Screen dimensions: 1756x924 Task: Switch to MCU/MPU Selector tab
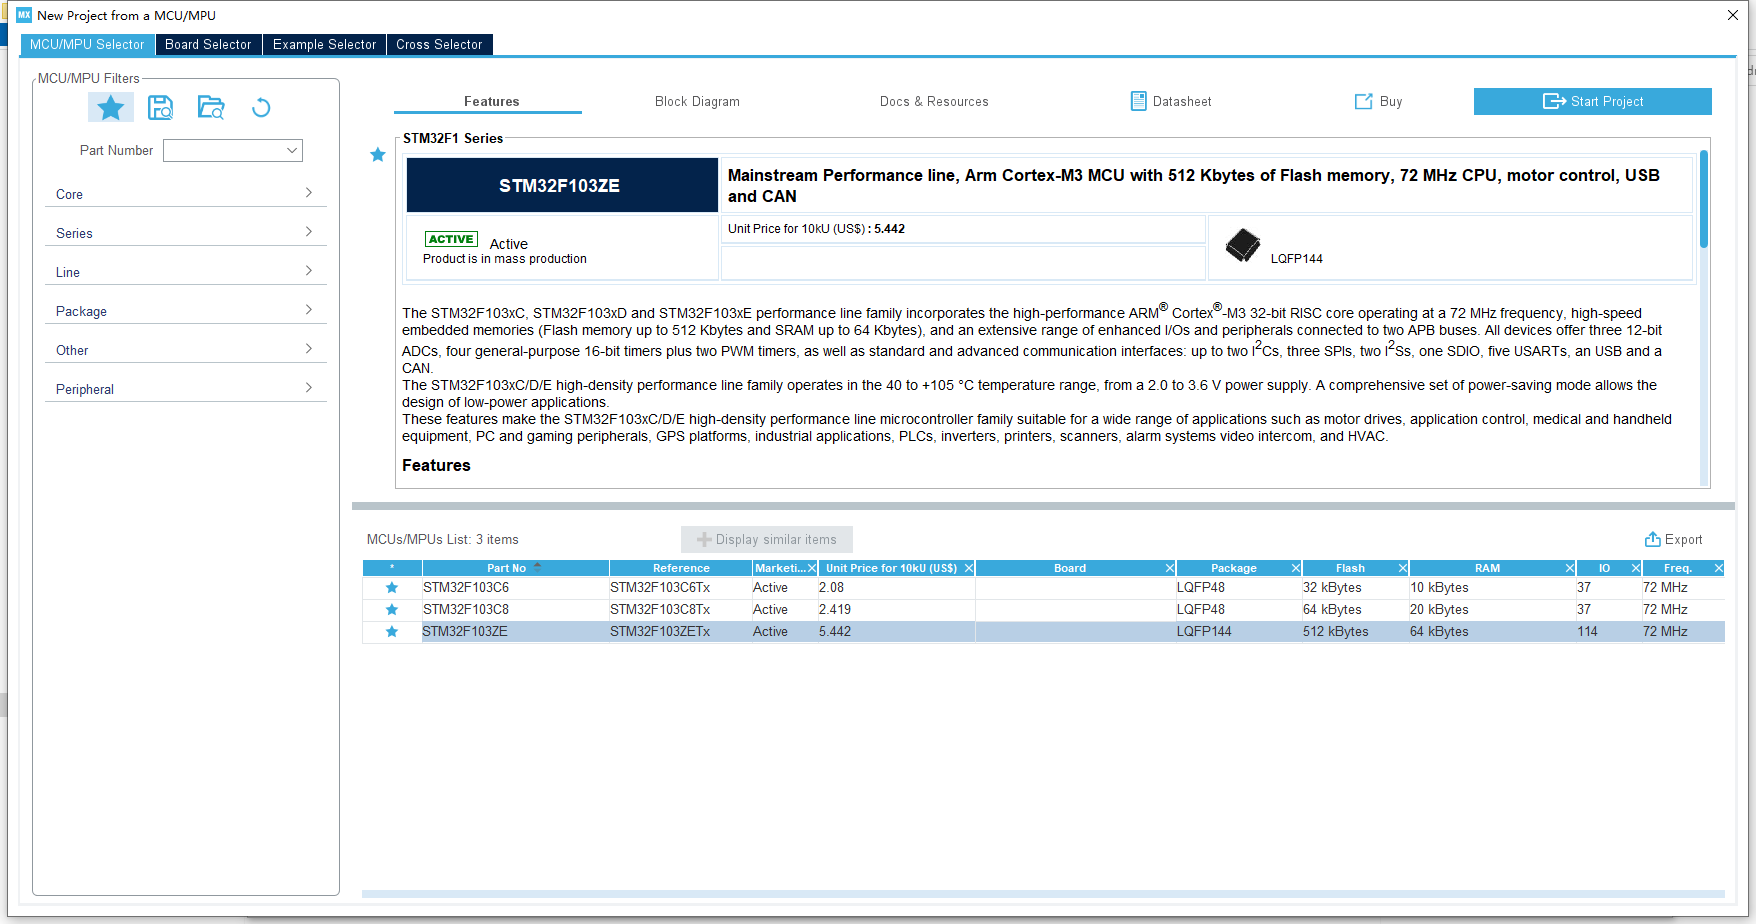point(87,44)
